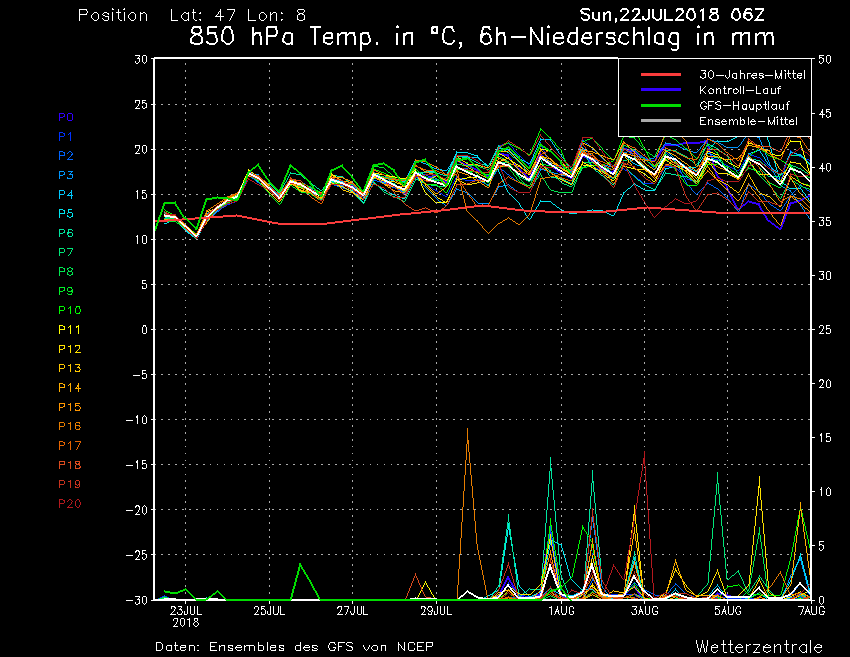Click the green GFS-Hauptlauf legend line

[660, 105]
